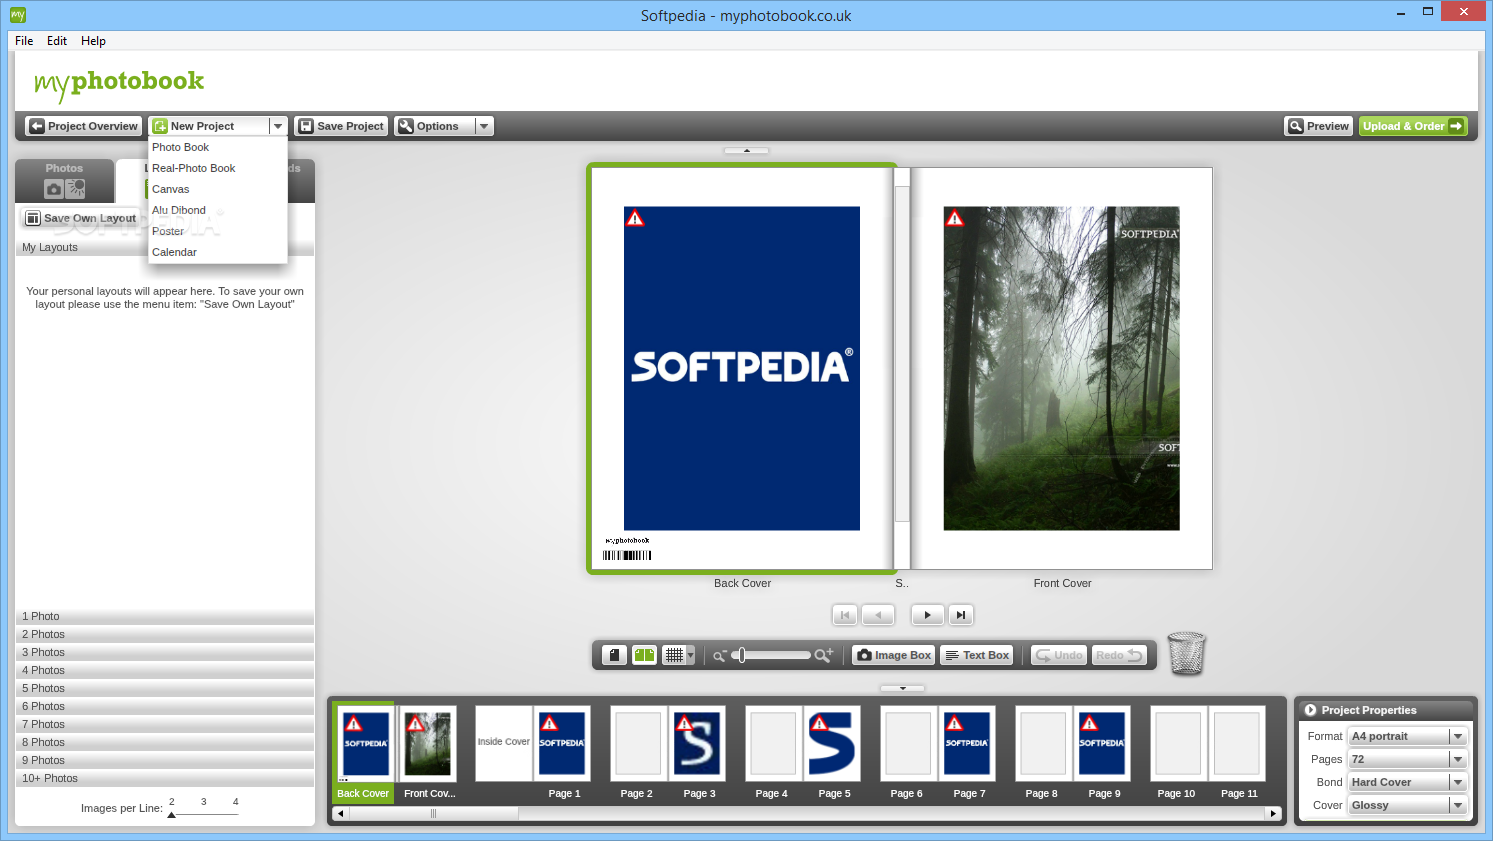Image resolution: width=1493 pixels, height=841 pixels.
Task: Open Project Overview
Action: [x=83, y=126]
